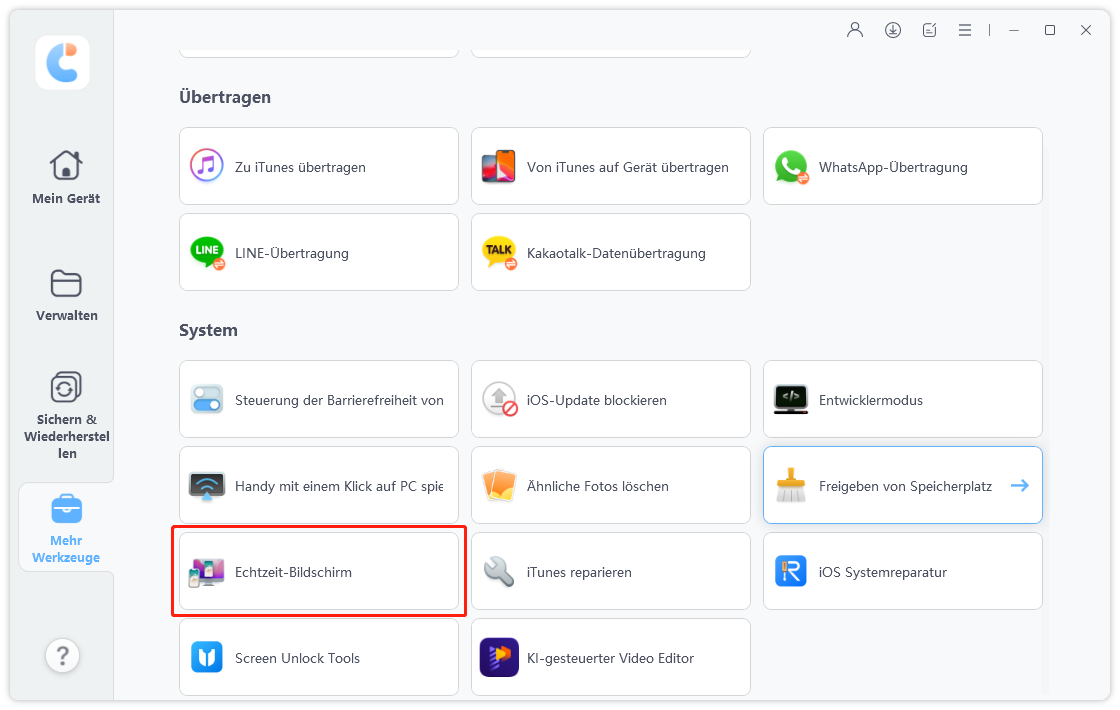Open Steuerung der Barrierefreiheit tool

(319, 399)
